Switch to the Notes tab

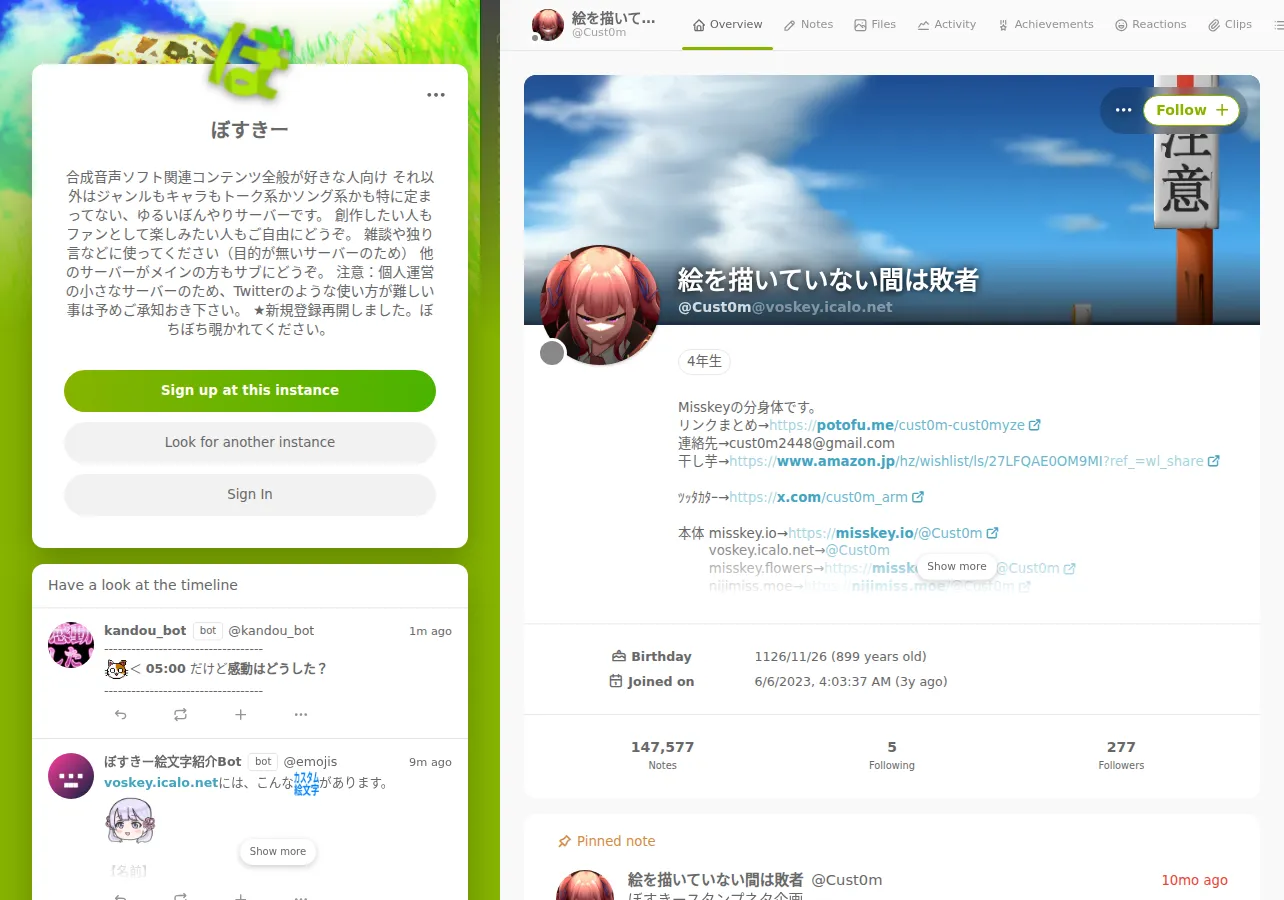point(808,25)
